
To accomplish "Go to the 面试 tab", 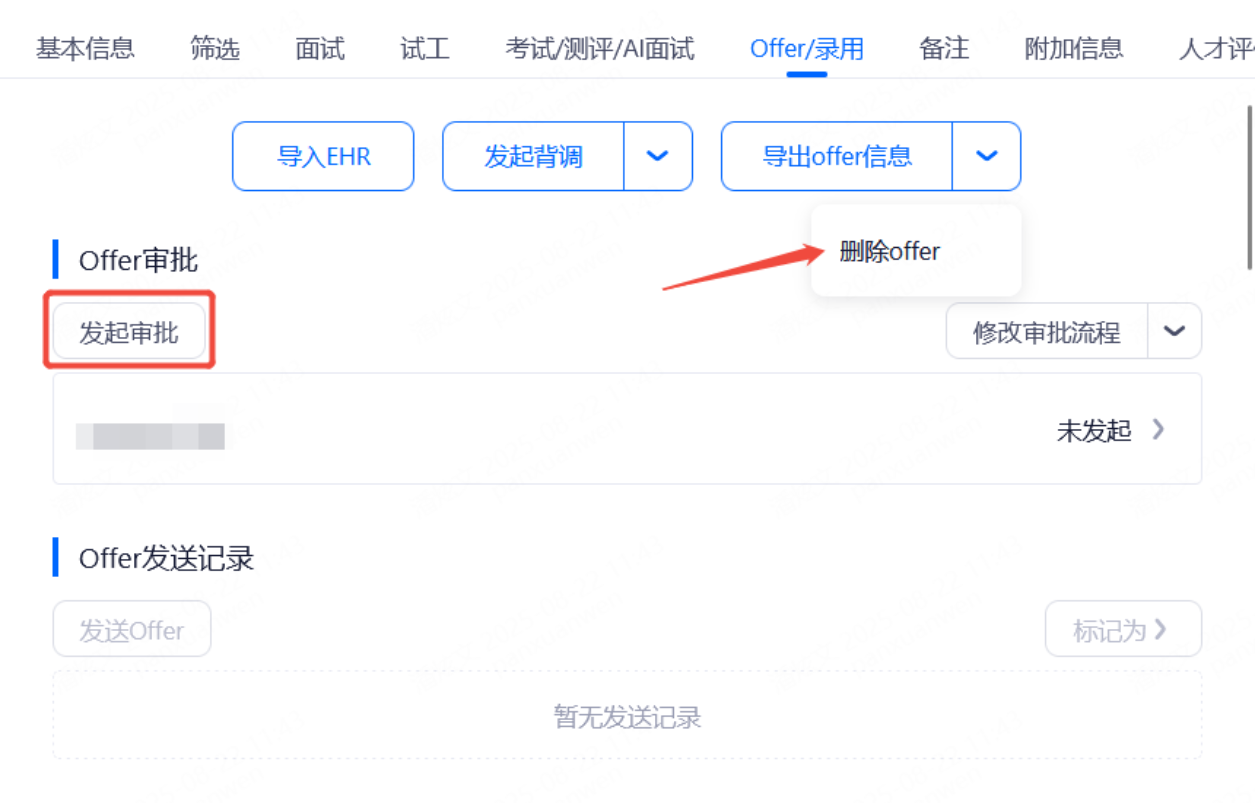I will click(320, 48).
